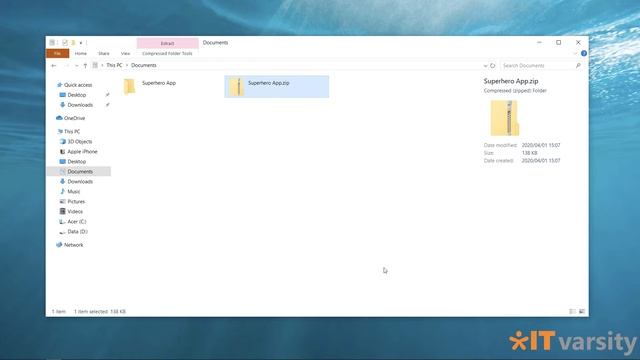Click the Superhero App.zip title in details pane
The height and width of the screenshot is (360, 640).
[511, 81]
